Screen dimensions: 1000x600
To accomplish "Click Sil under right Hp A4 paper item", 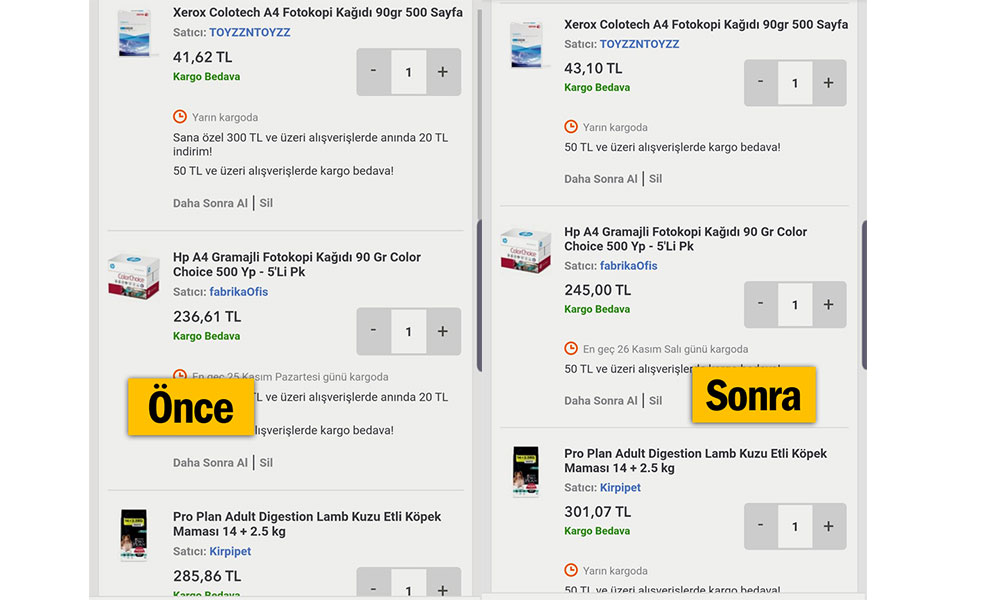I will coord(655,401).
